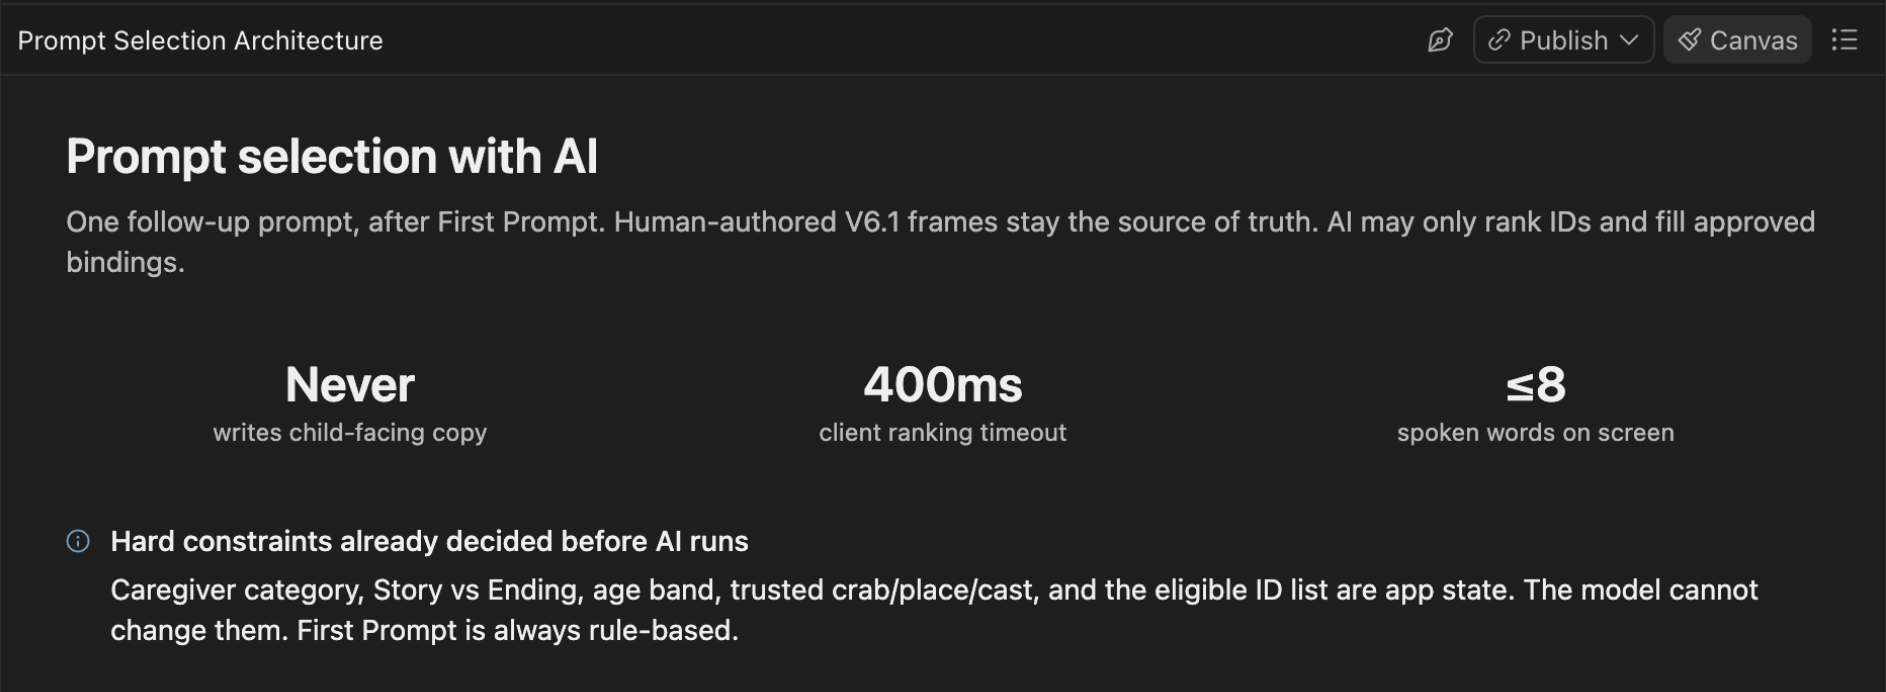The width and height of the screenshot is (1886, 692).
Task: Click 'Hard constraints already decided' callout title
Action: 429,541
